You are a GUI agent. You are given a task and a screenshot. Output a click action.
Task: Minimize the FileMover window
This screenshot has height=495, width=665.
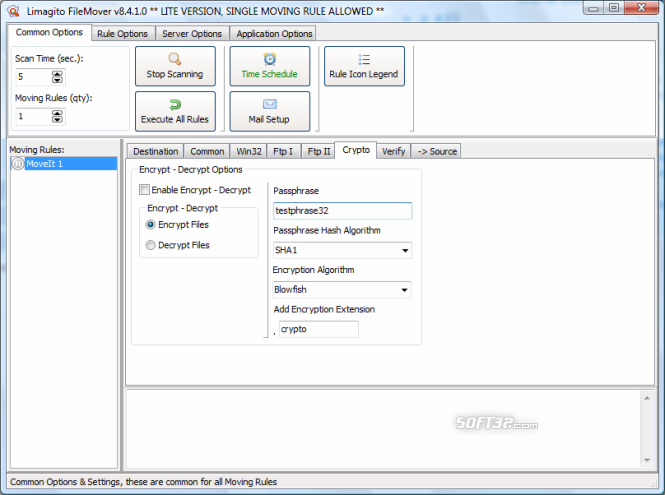pos(593,8)
